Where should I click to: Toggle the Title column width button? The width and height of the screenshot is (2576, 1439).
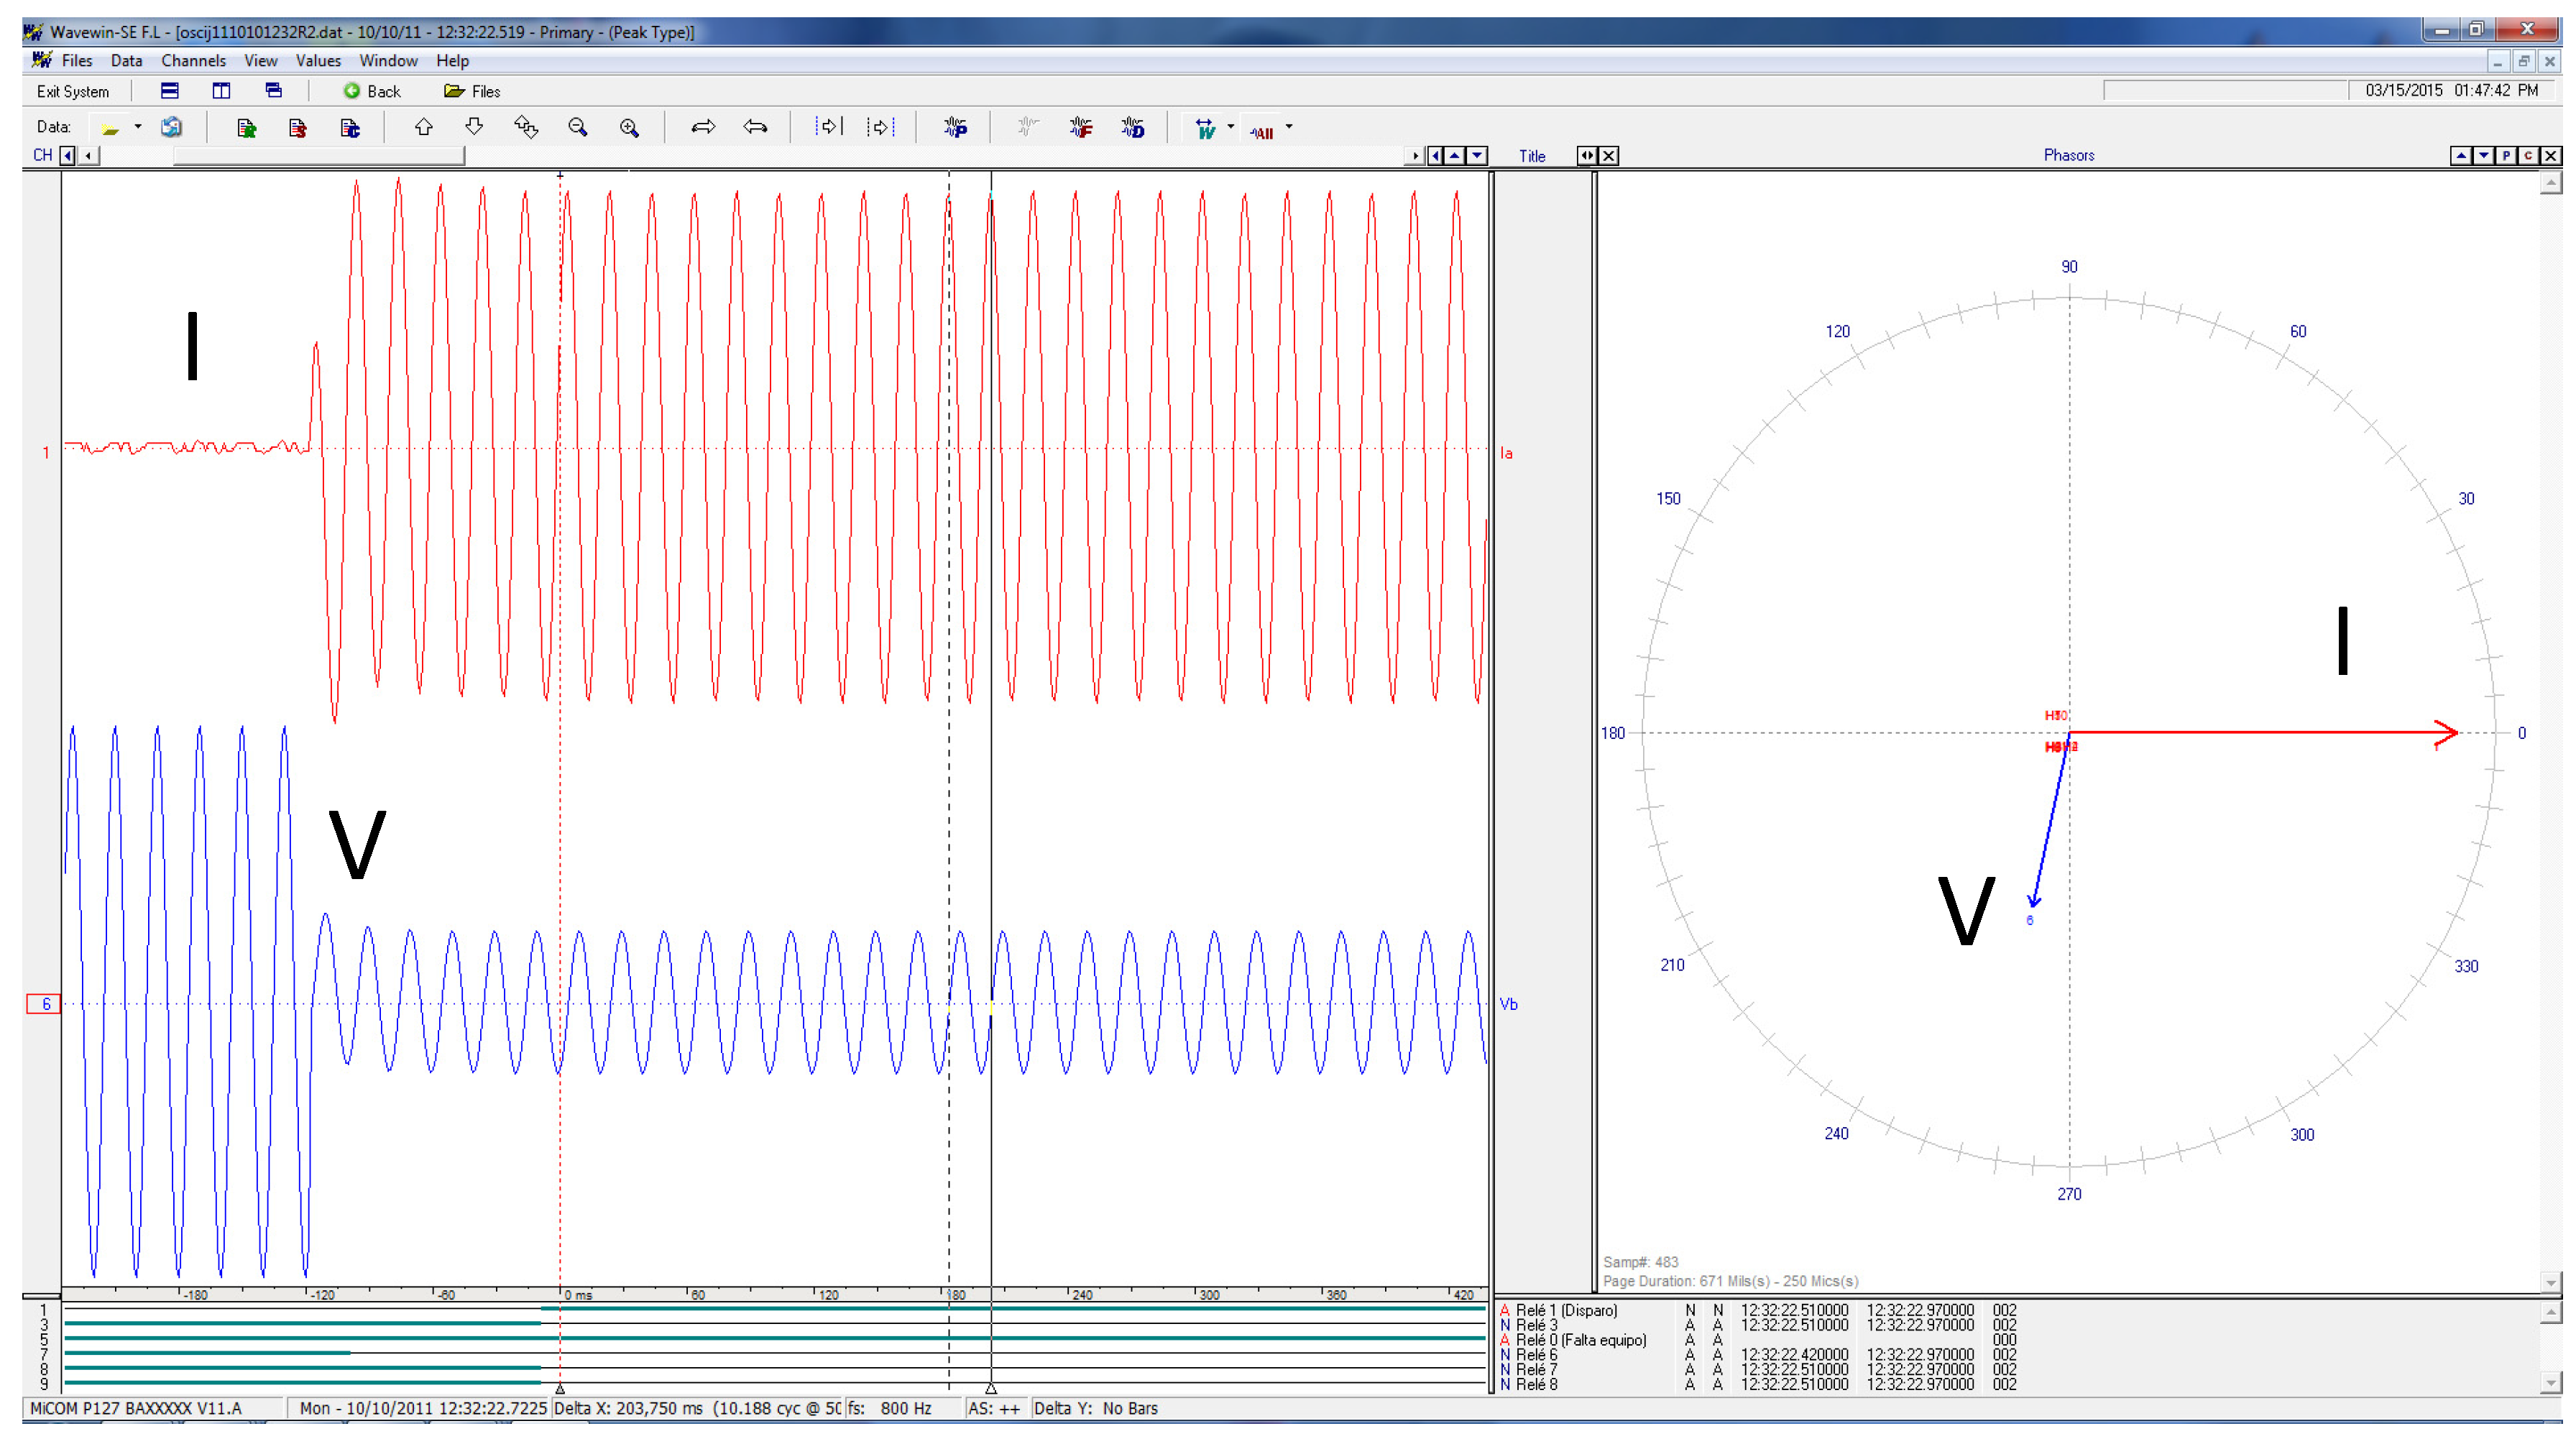(x=1587, y=155)
